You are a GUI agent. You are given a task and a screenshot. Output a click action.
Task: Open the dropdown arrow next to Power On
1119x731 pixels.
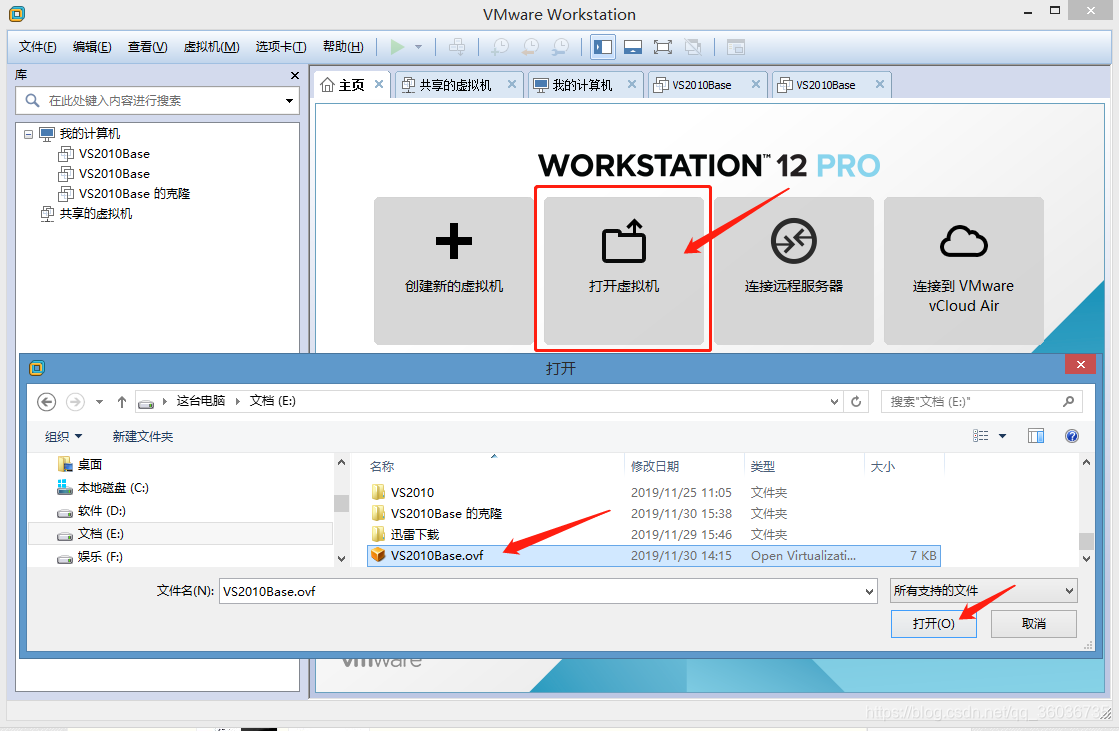[419, 47]
